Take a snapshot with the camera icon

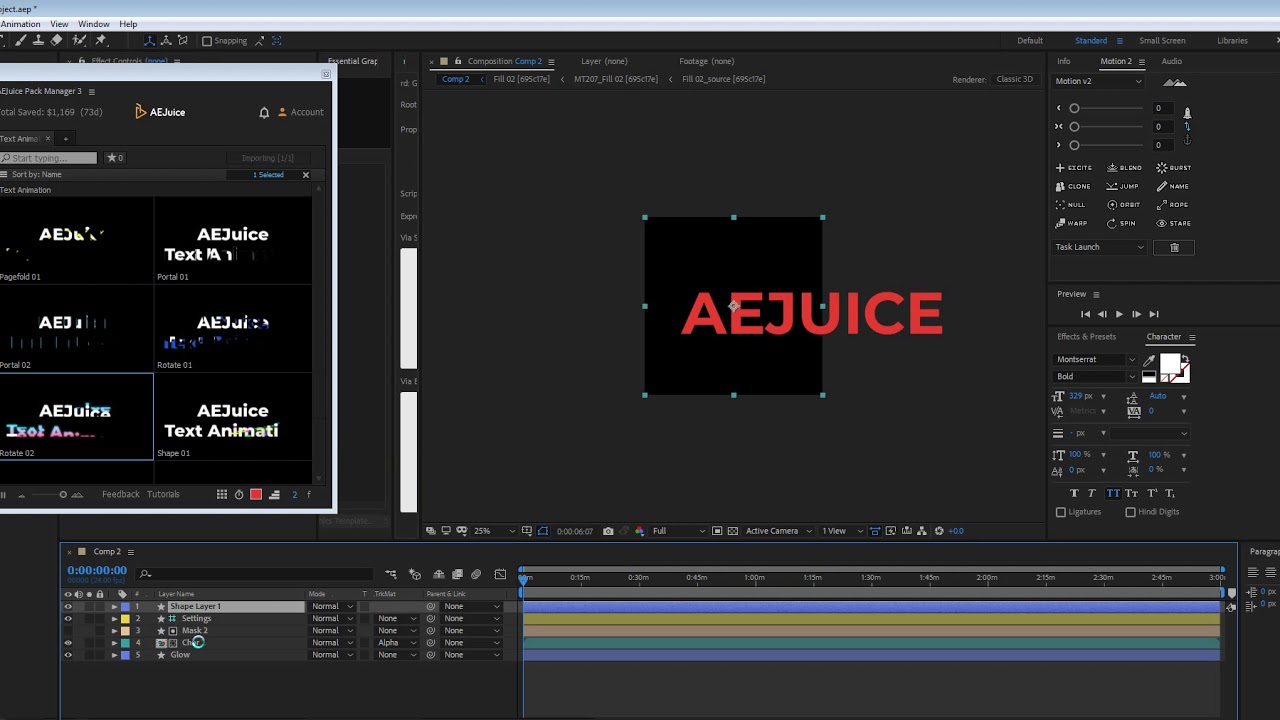[608, 531]
